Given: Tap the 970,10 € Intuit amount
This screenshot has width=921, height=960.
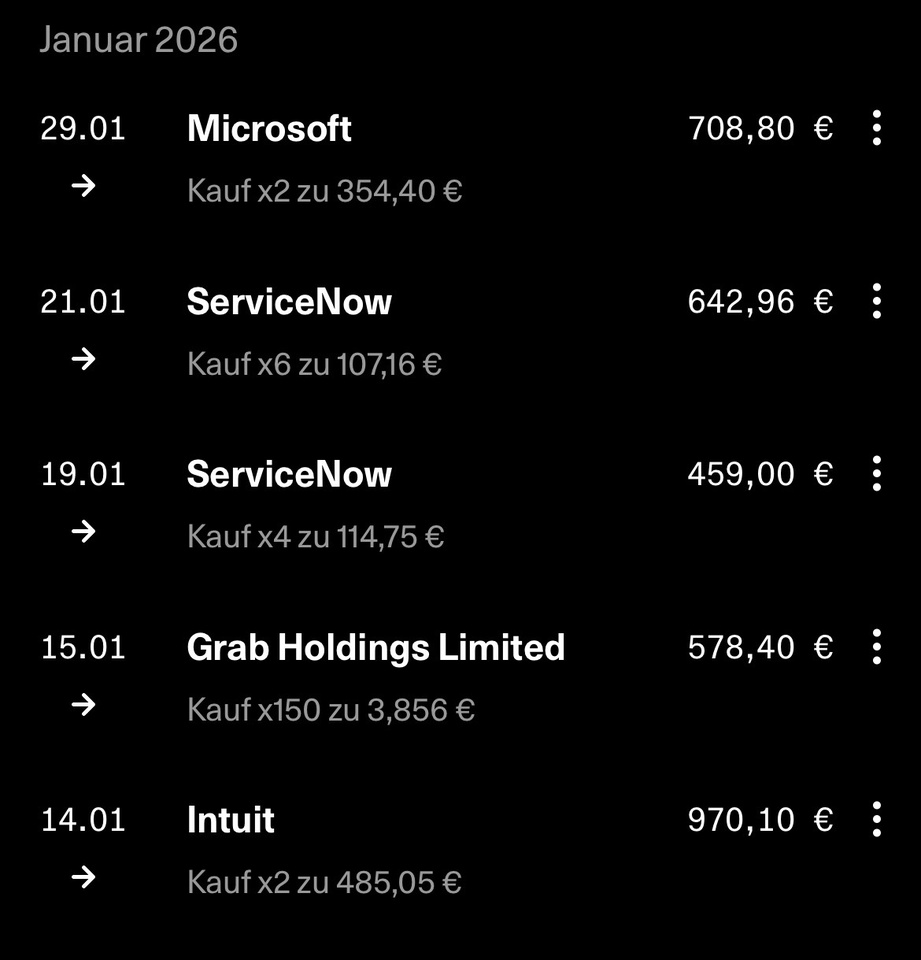Looking at the screenshot, I should [759, 821].
